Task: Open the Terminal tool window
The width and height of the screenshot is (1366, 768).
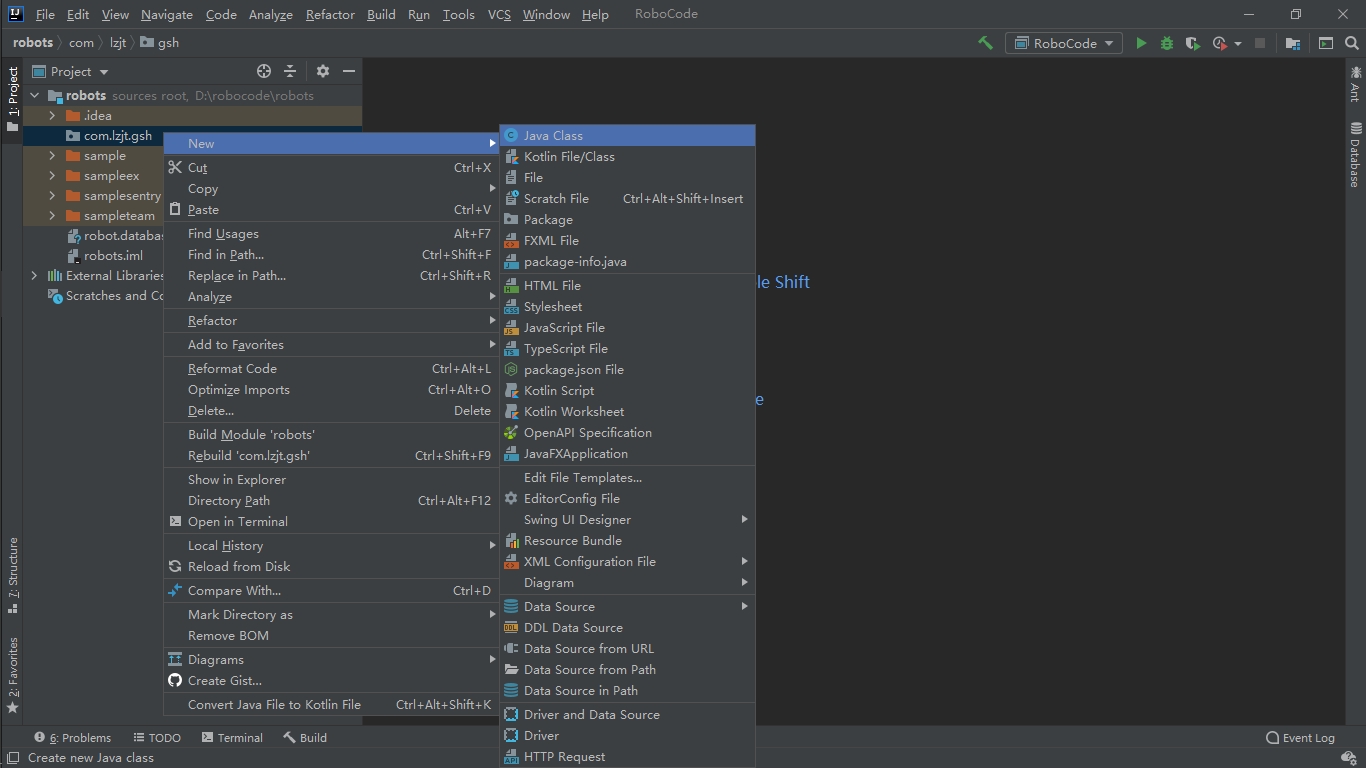Action: point(232,738)
